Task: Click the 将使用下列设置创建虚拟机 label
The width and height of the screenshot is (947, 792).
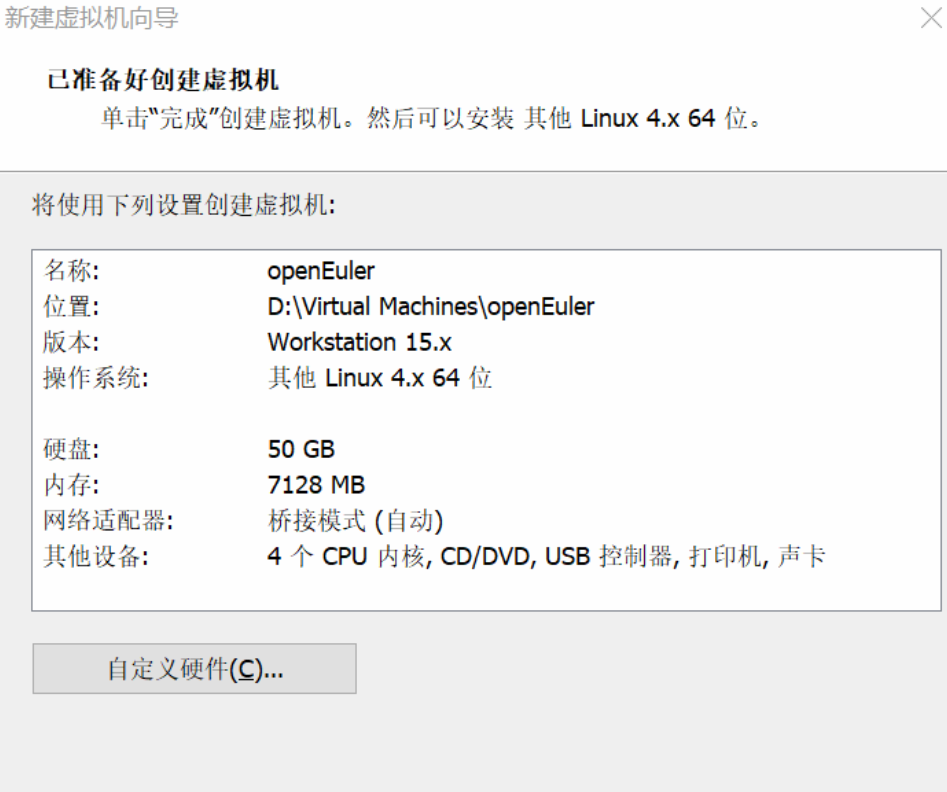Action: coord(183,206)
